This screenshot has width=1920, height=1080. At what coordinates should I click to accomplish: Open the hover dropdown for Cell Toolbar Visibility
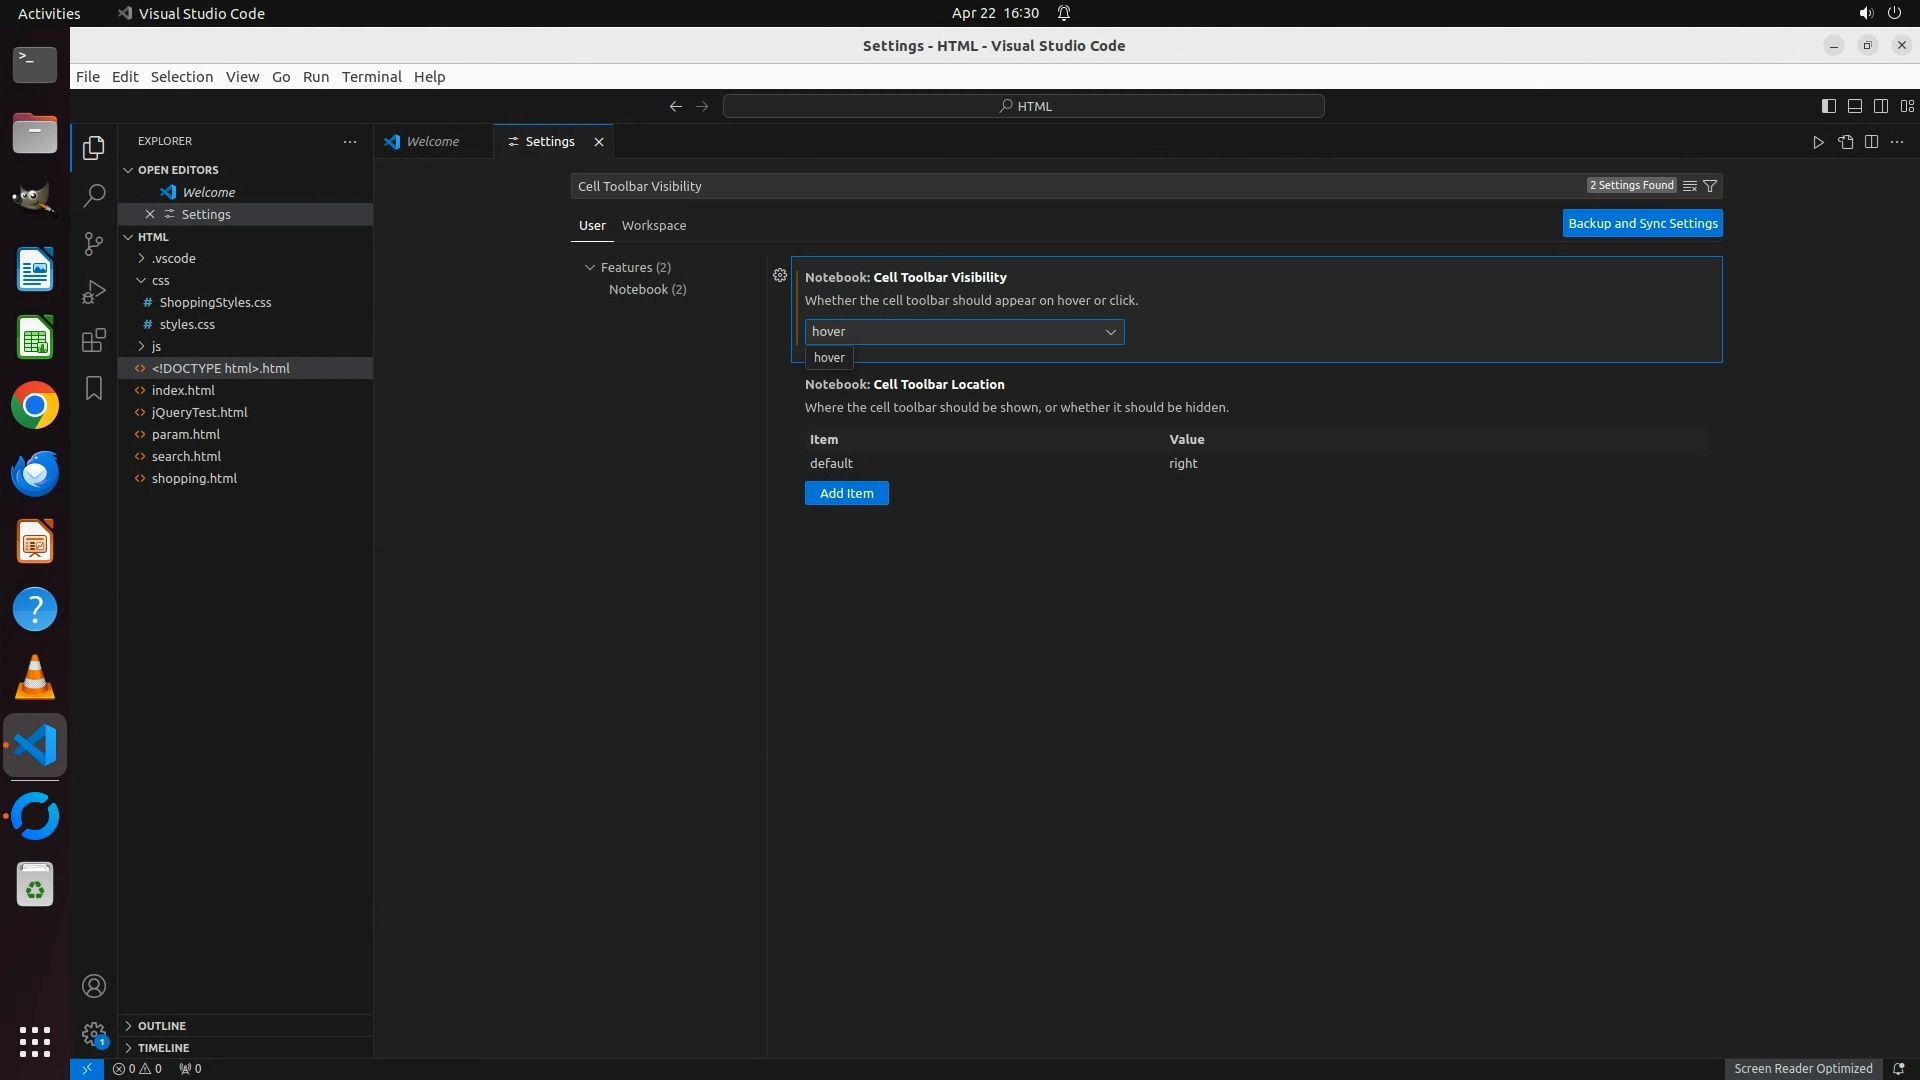[964, 332]
